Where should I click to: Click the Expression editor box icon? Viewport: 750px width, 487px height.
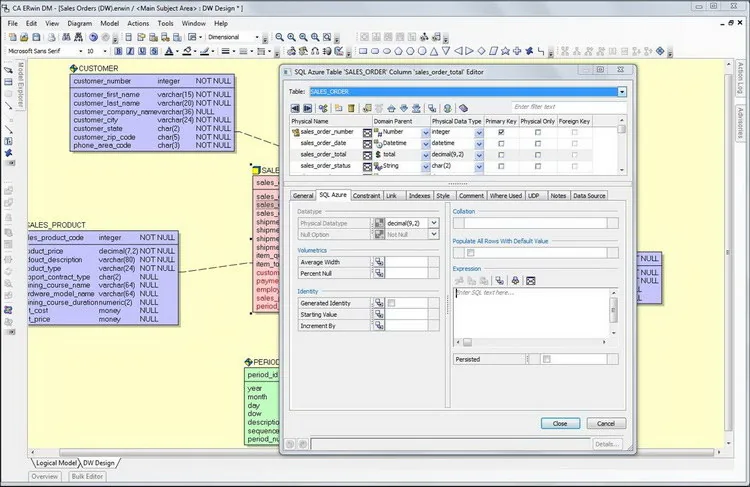coord(530,281)
